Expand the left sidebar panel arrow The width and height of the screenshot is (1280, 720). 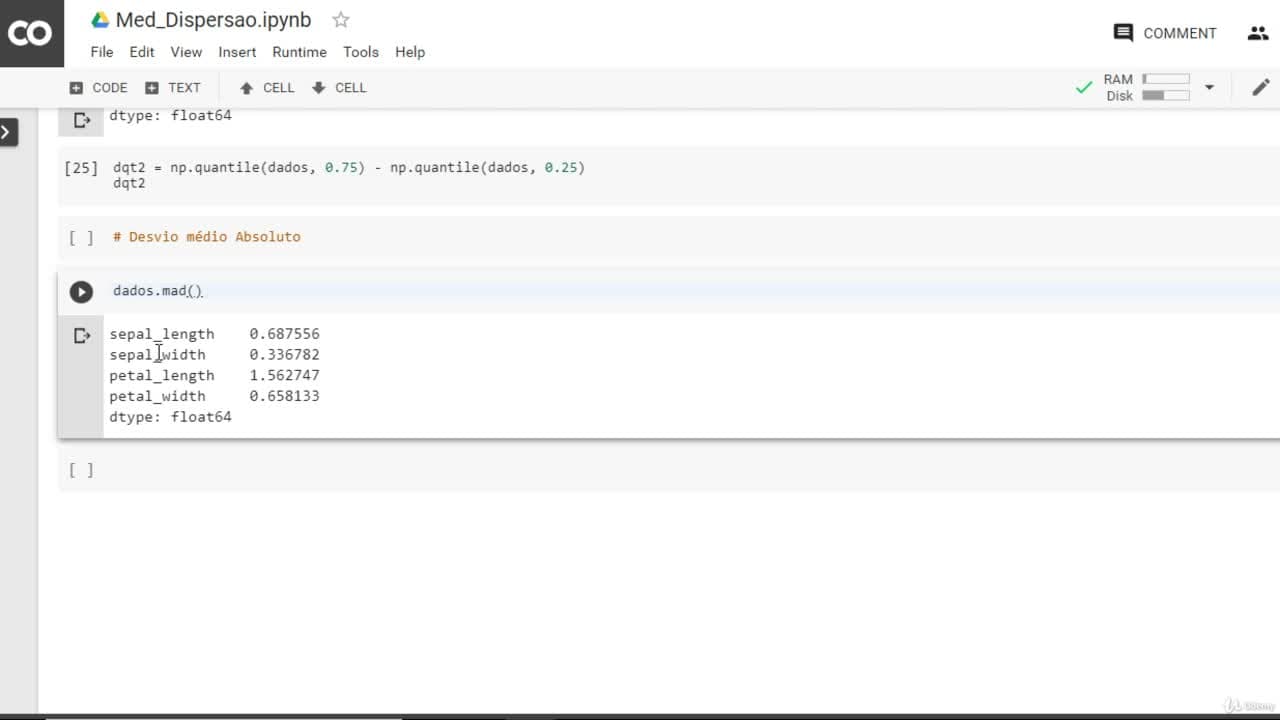pos(8,132)
